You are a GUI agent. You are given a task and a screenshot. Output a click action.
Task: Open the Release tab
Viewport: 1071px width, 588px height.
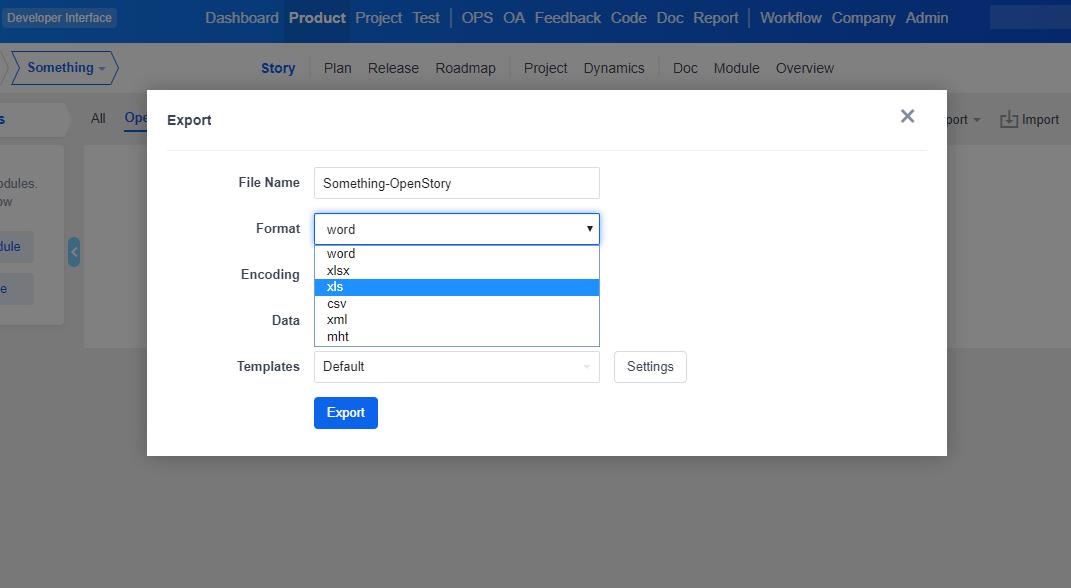click(x=393, y=68)
